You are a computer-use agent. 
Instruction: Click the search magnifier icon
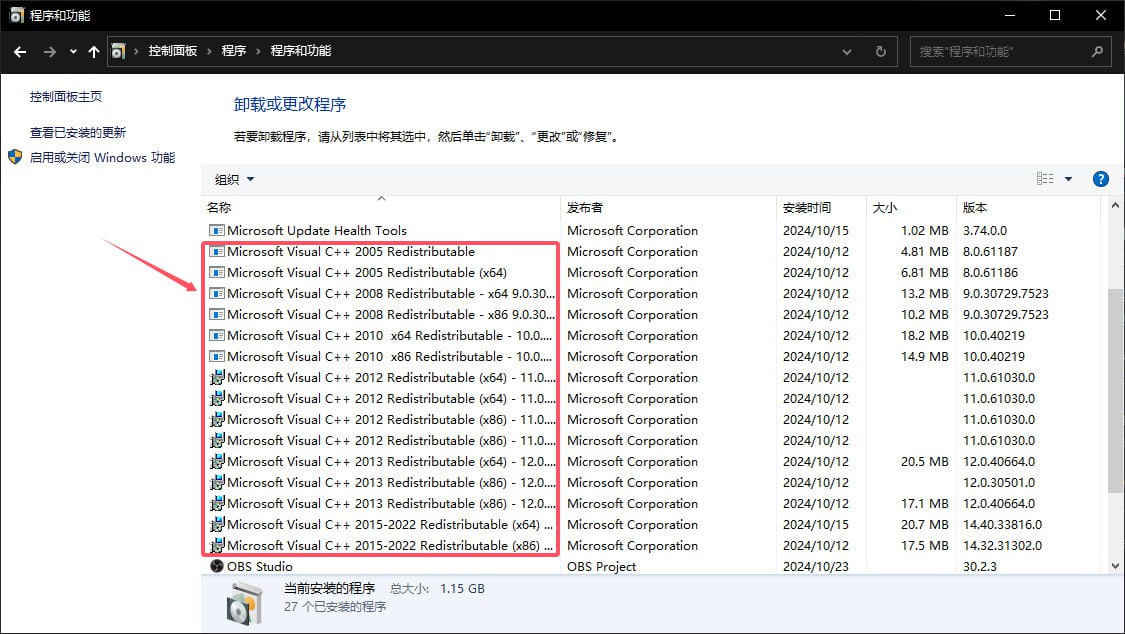click(1097, 52)
